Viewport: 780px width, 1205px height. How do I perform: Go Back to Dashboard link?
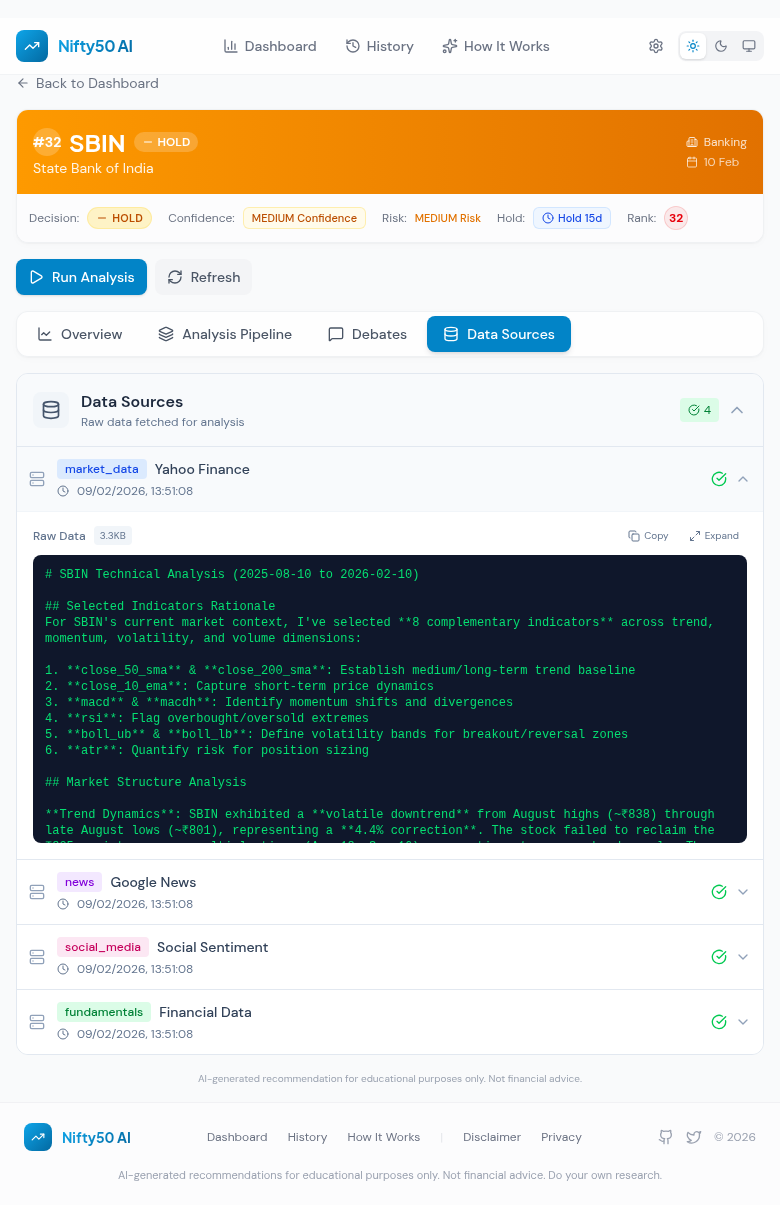click(88, 83)
